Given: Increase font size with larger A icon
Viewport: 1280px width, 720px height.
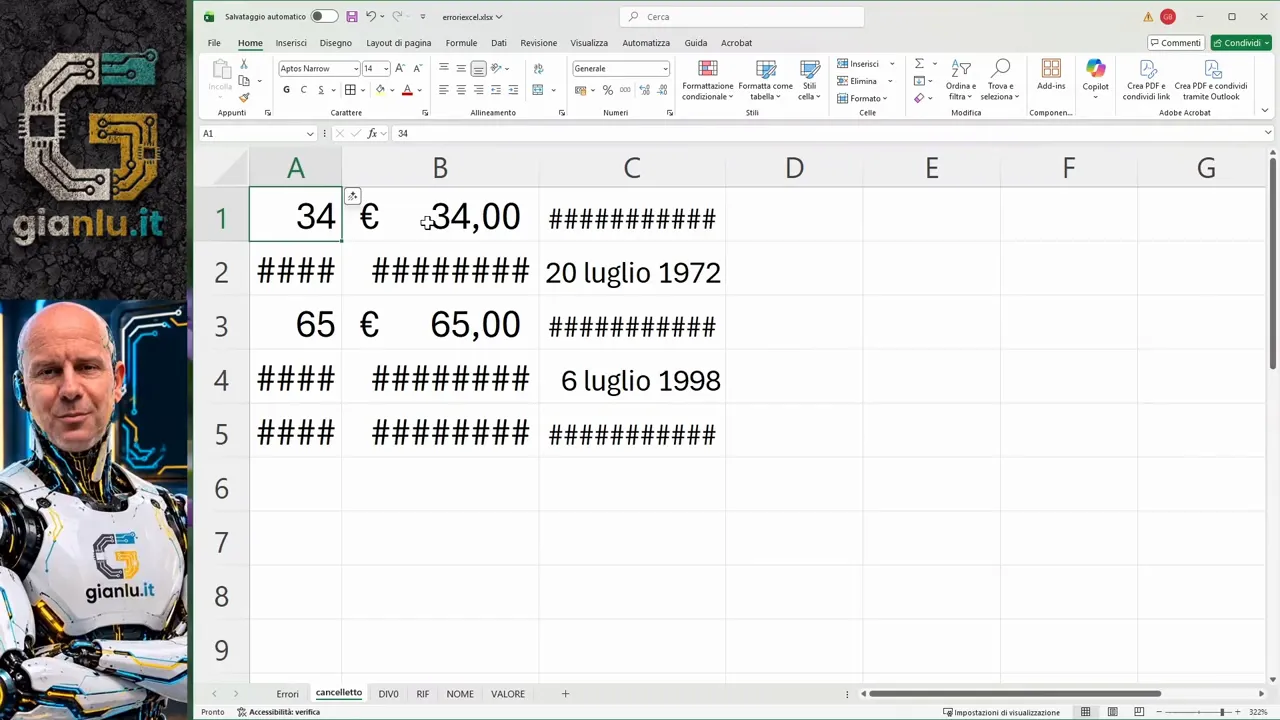Looking at the screenshot, I should coord(400,68).
